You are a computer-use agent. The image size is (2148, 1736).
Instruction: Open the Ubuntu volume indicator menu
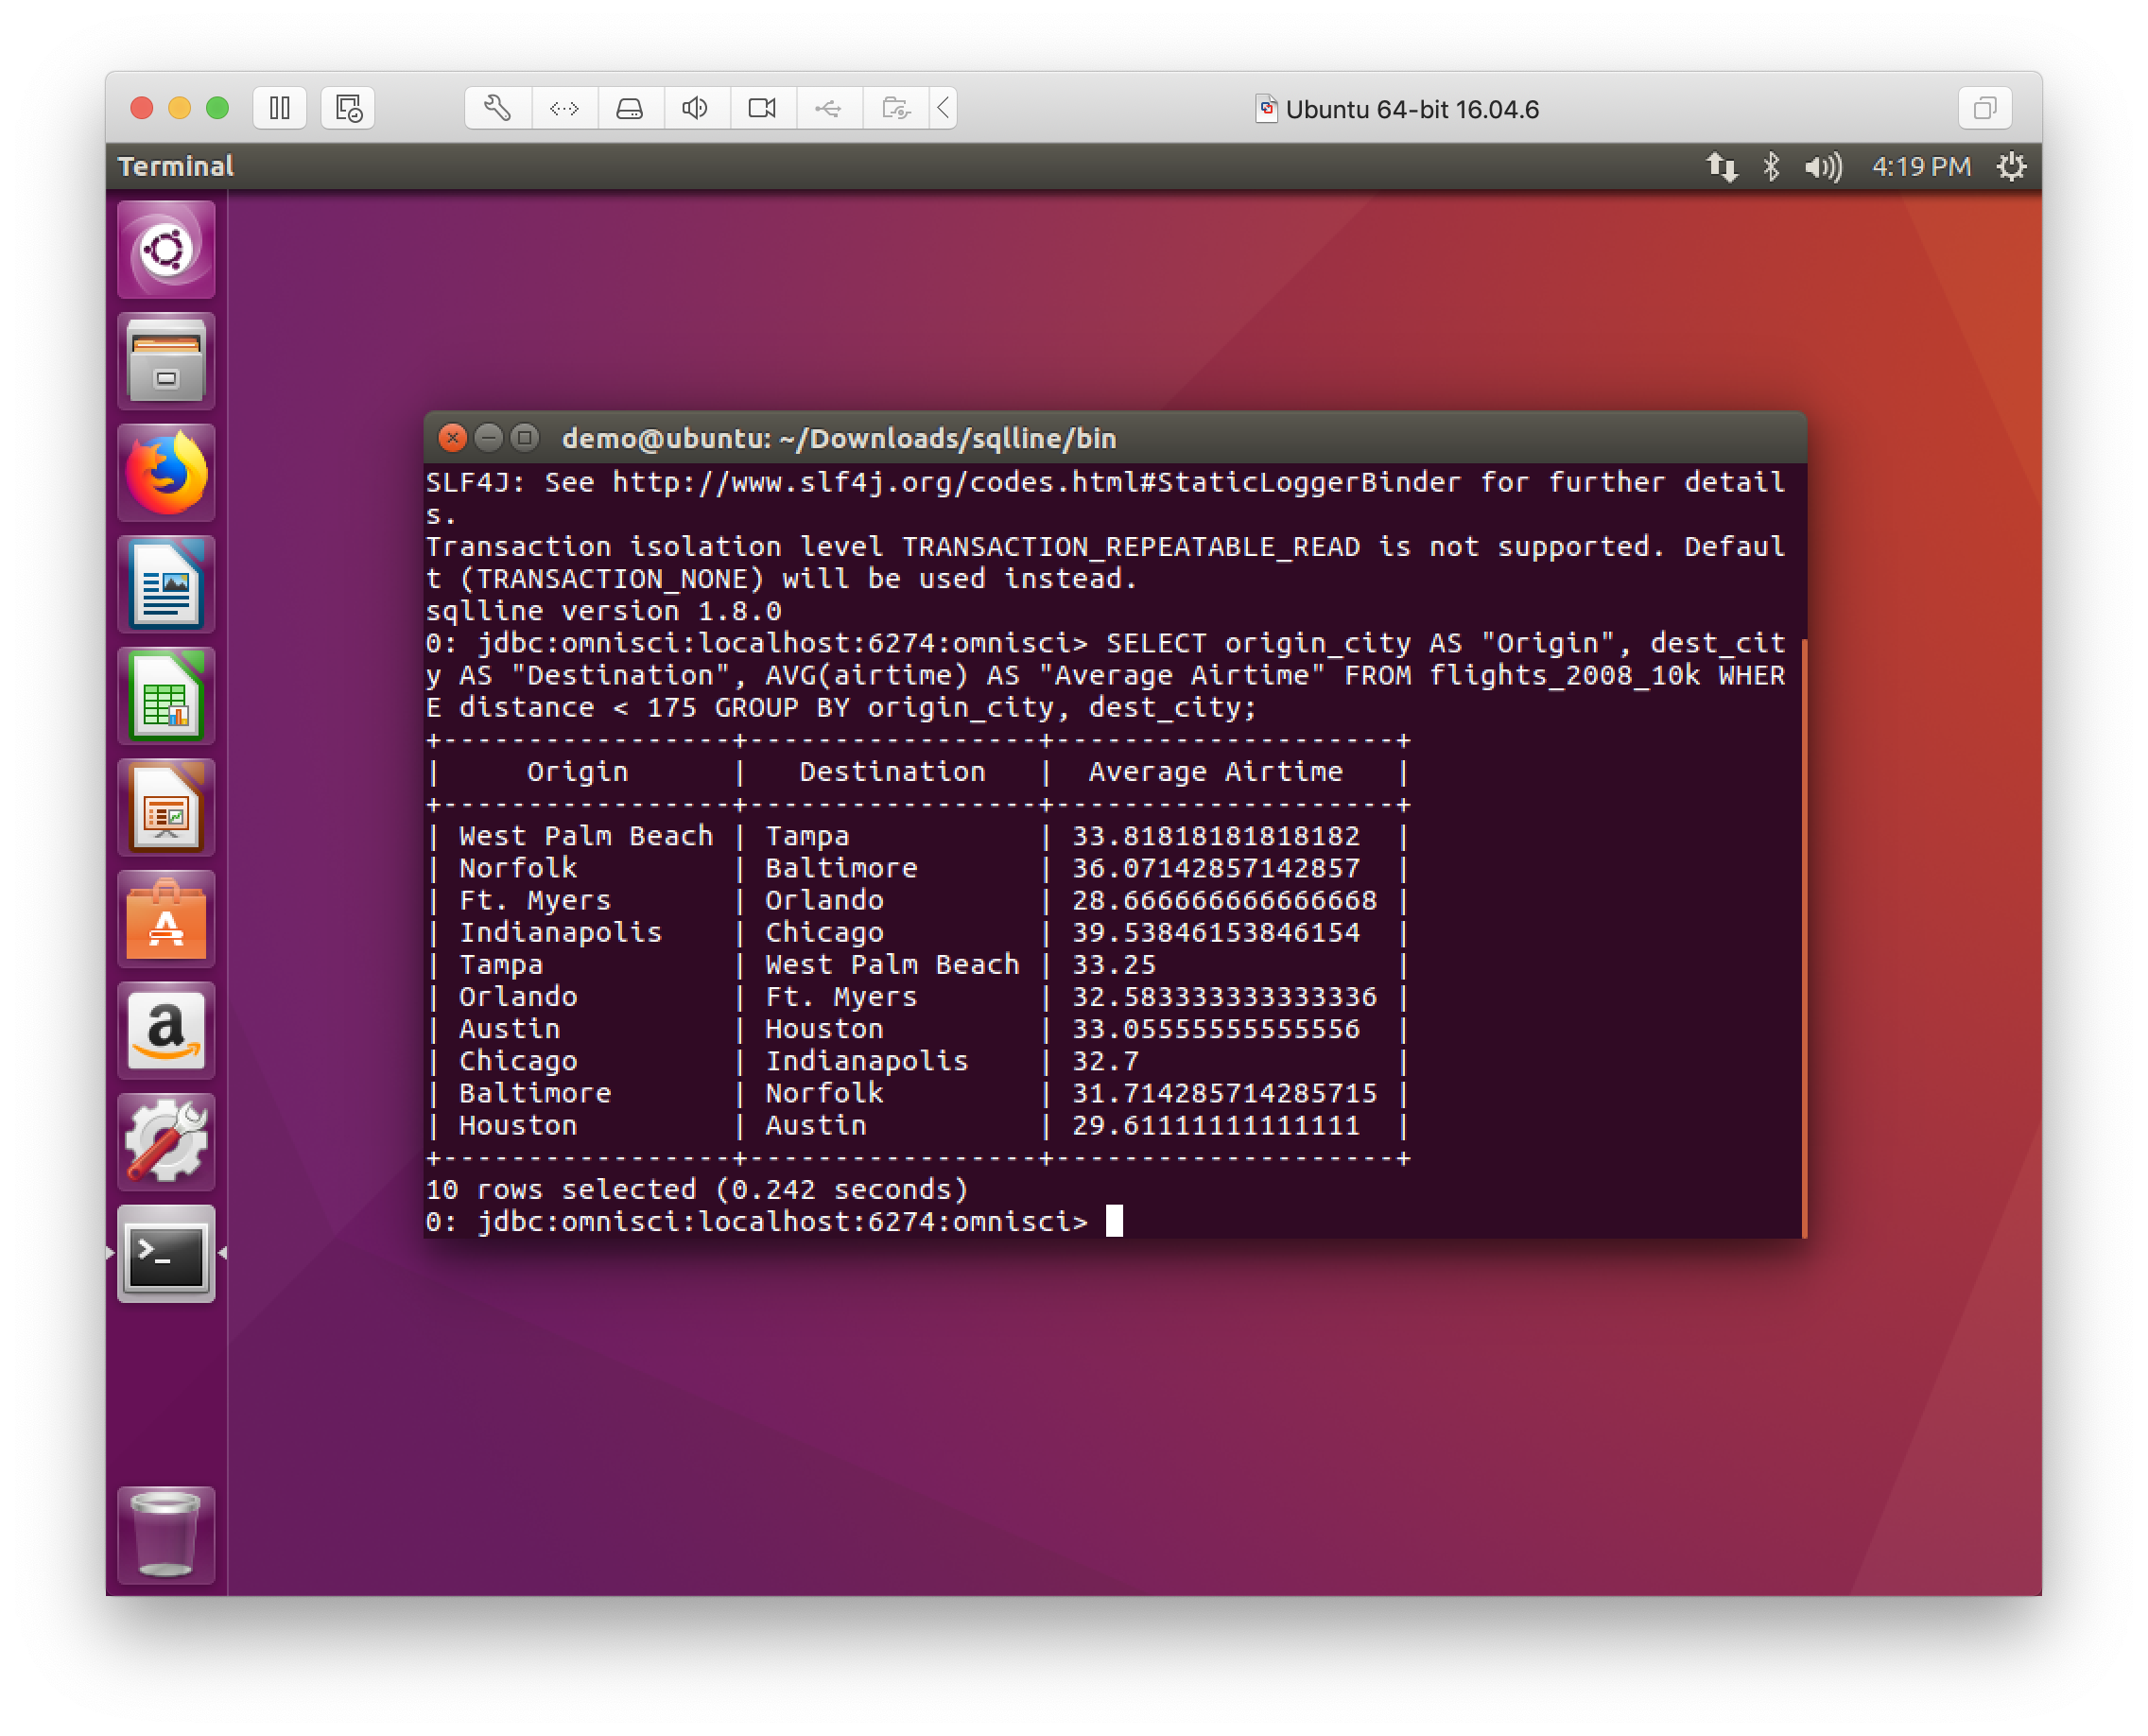click(x=1822, y=167)
